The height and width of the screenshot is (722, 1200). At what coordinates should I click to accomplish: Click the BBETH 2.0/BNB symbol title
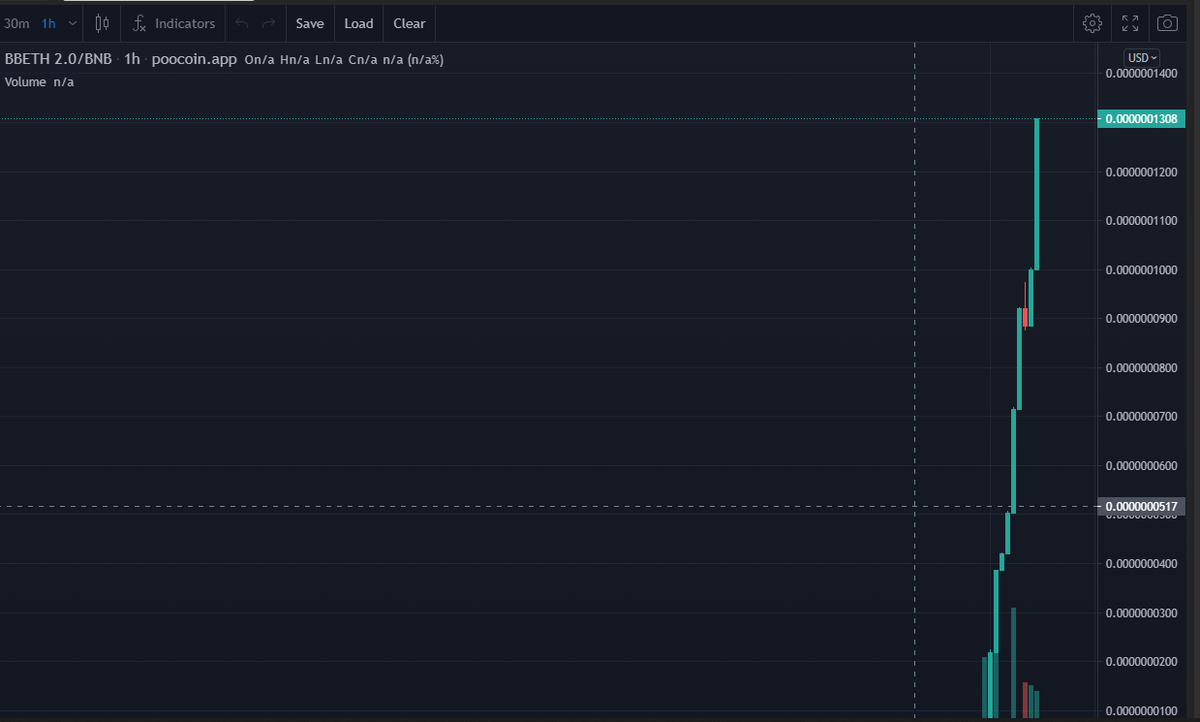coord(58,59)
